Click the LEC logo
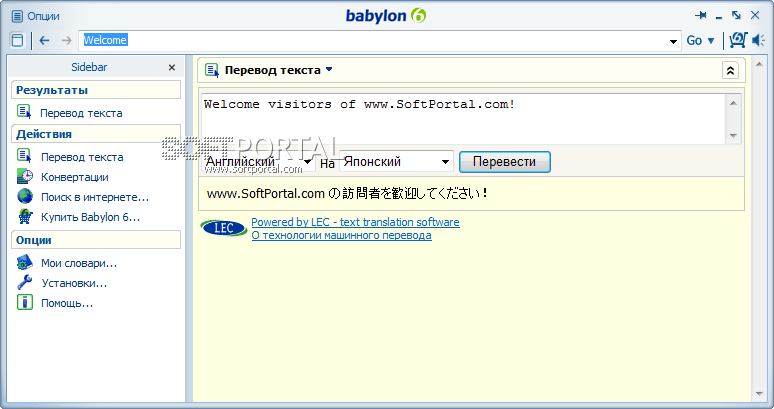Viewport: 774px width, 409px height. 224,228
